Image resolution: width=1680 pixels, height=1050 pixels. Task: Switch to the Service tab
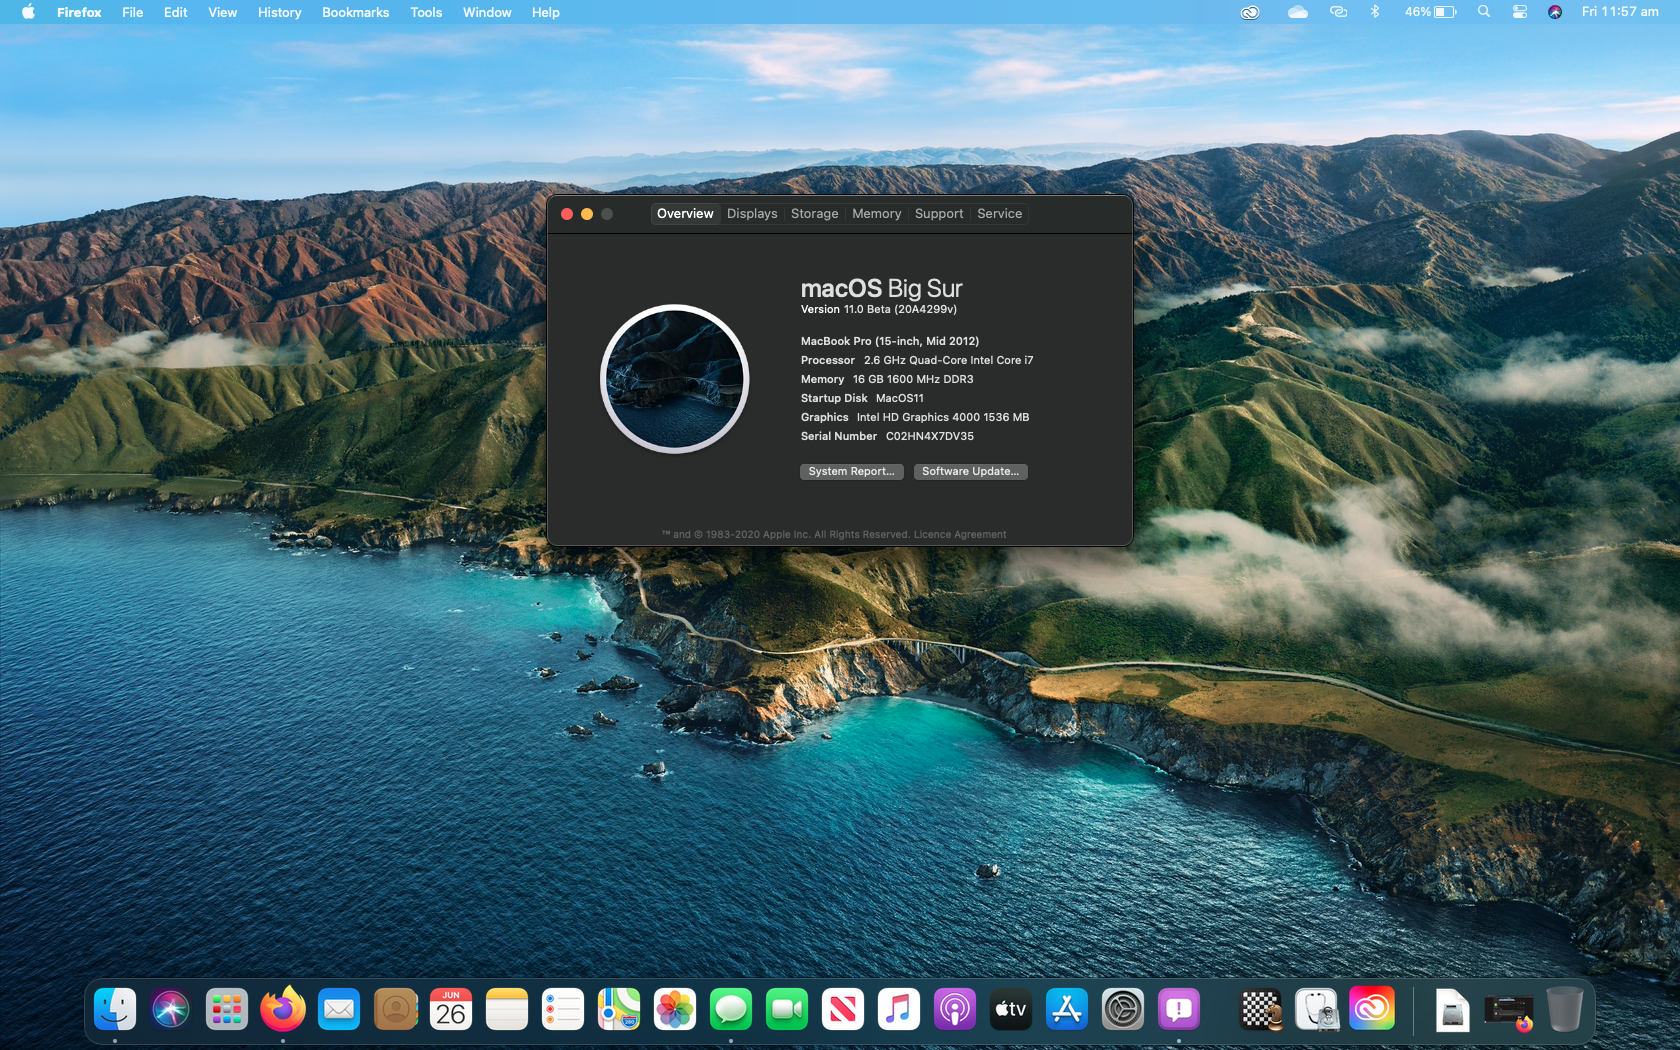click(999, 214)
